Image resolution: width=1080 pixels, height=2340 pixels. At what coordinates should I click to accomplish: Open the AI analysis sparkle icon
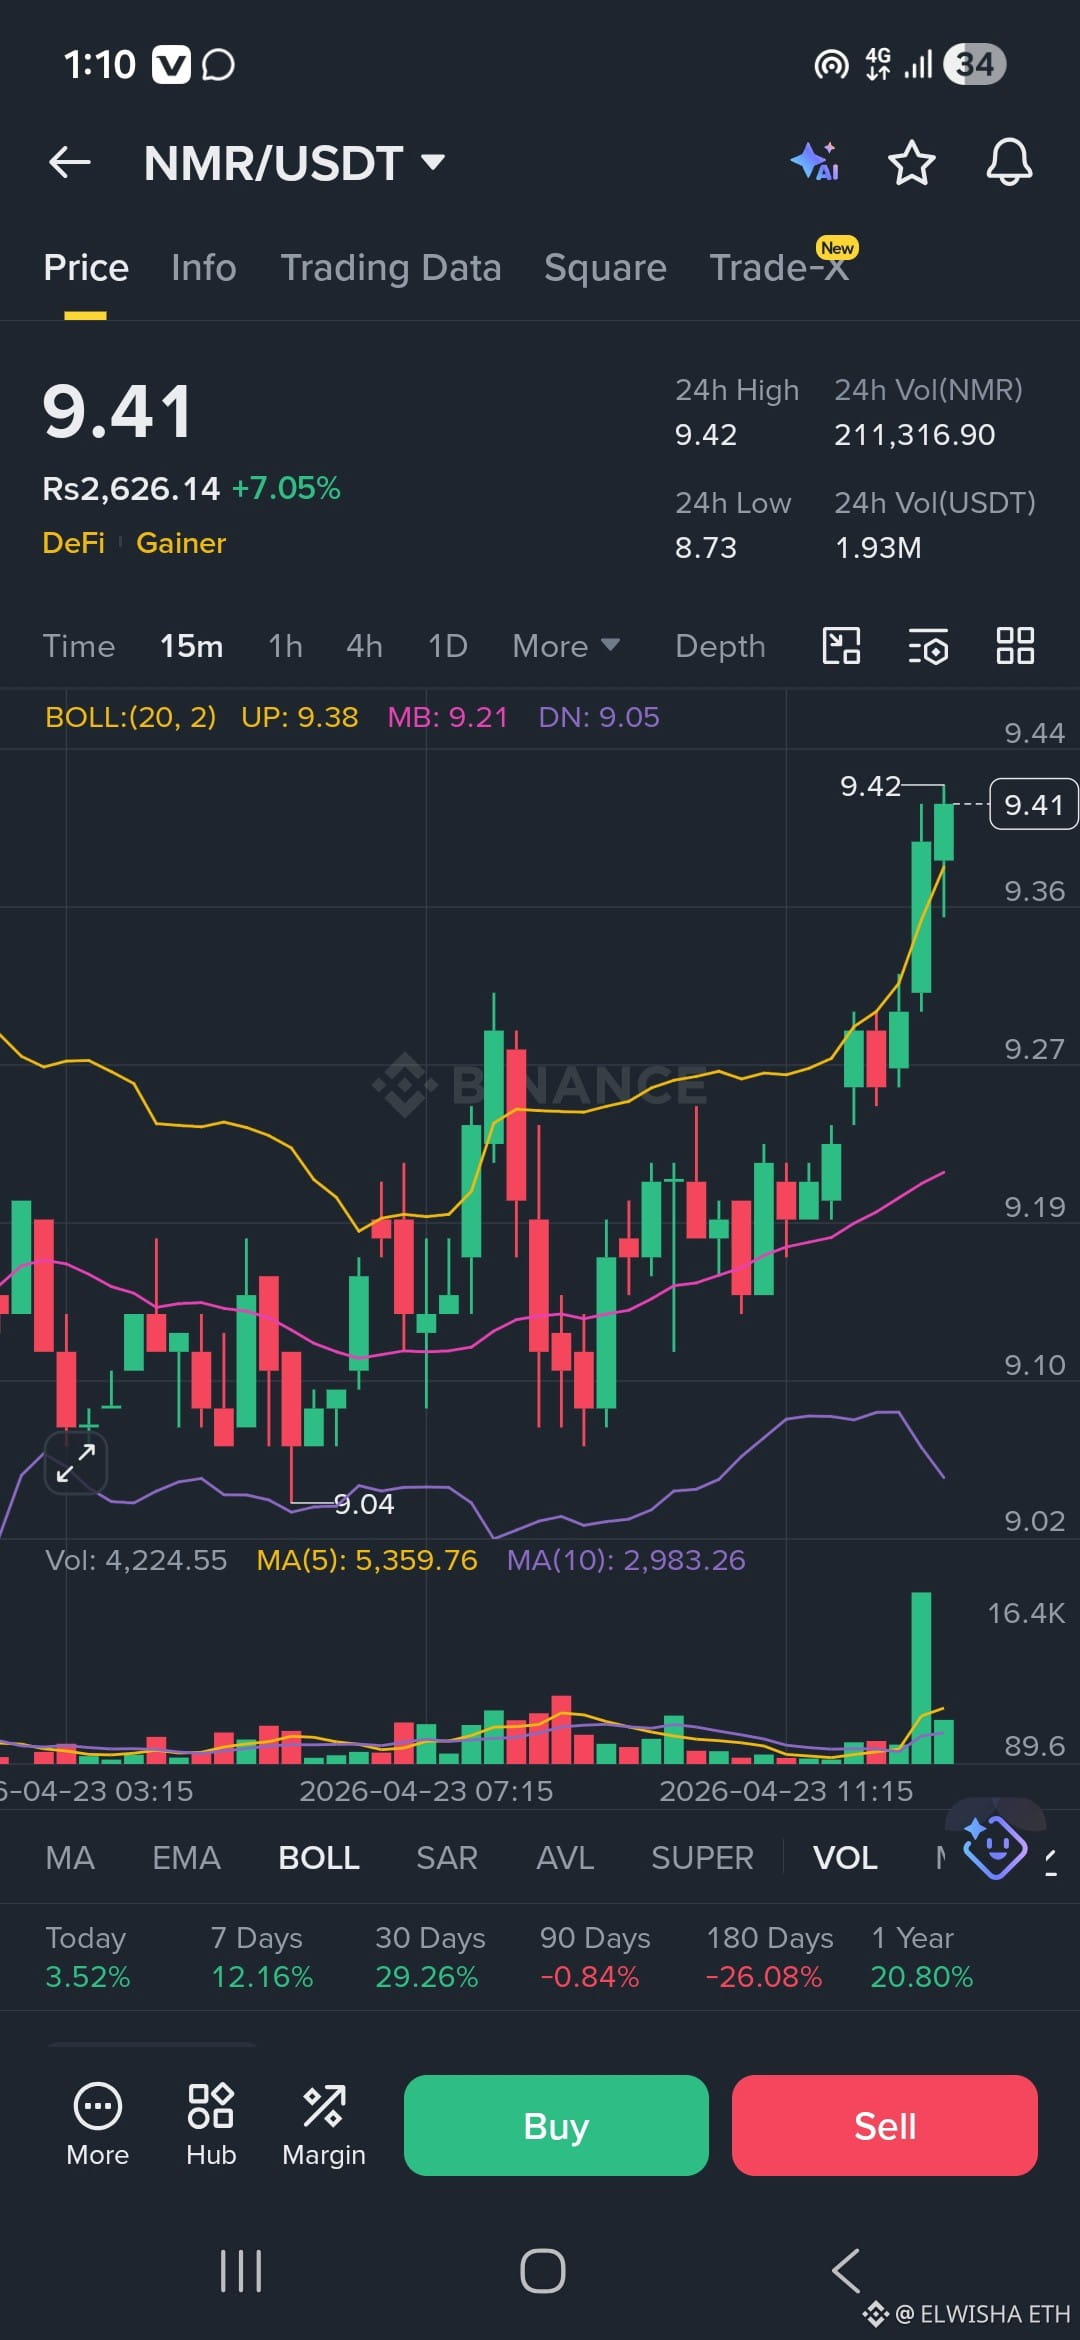(815, 162)
